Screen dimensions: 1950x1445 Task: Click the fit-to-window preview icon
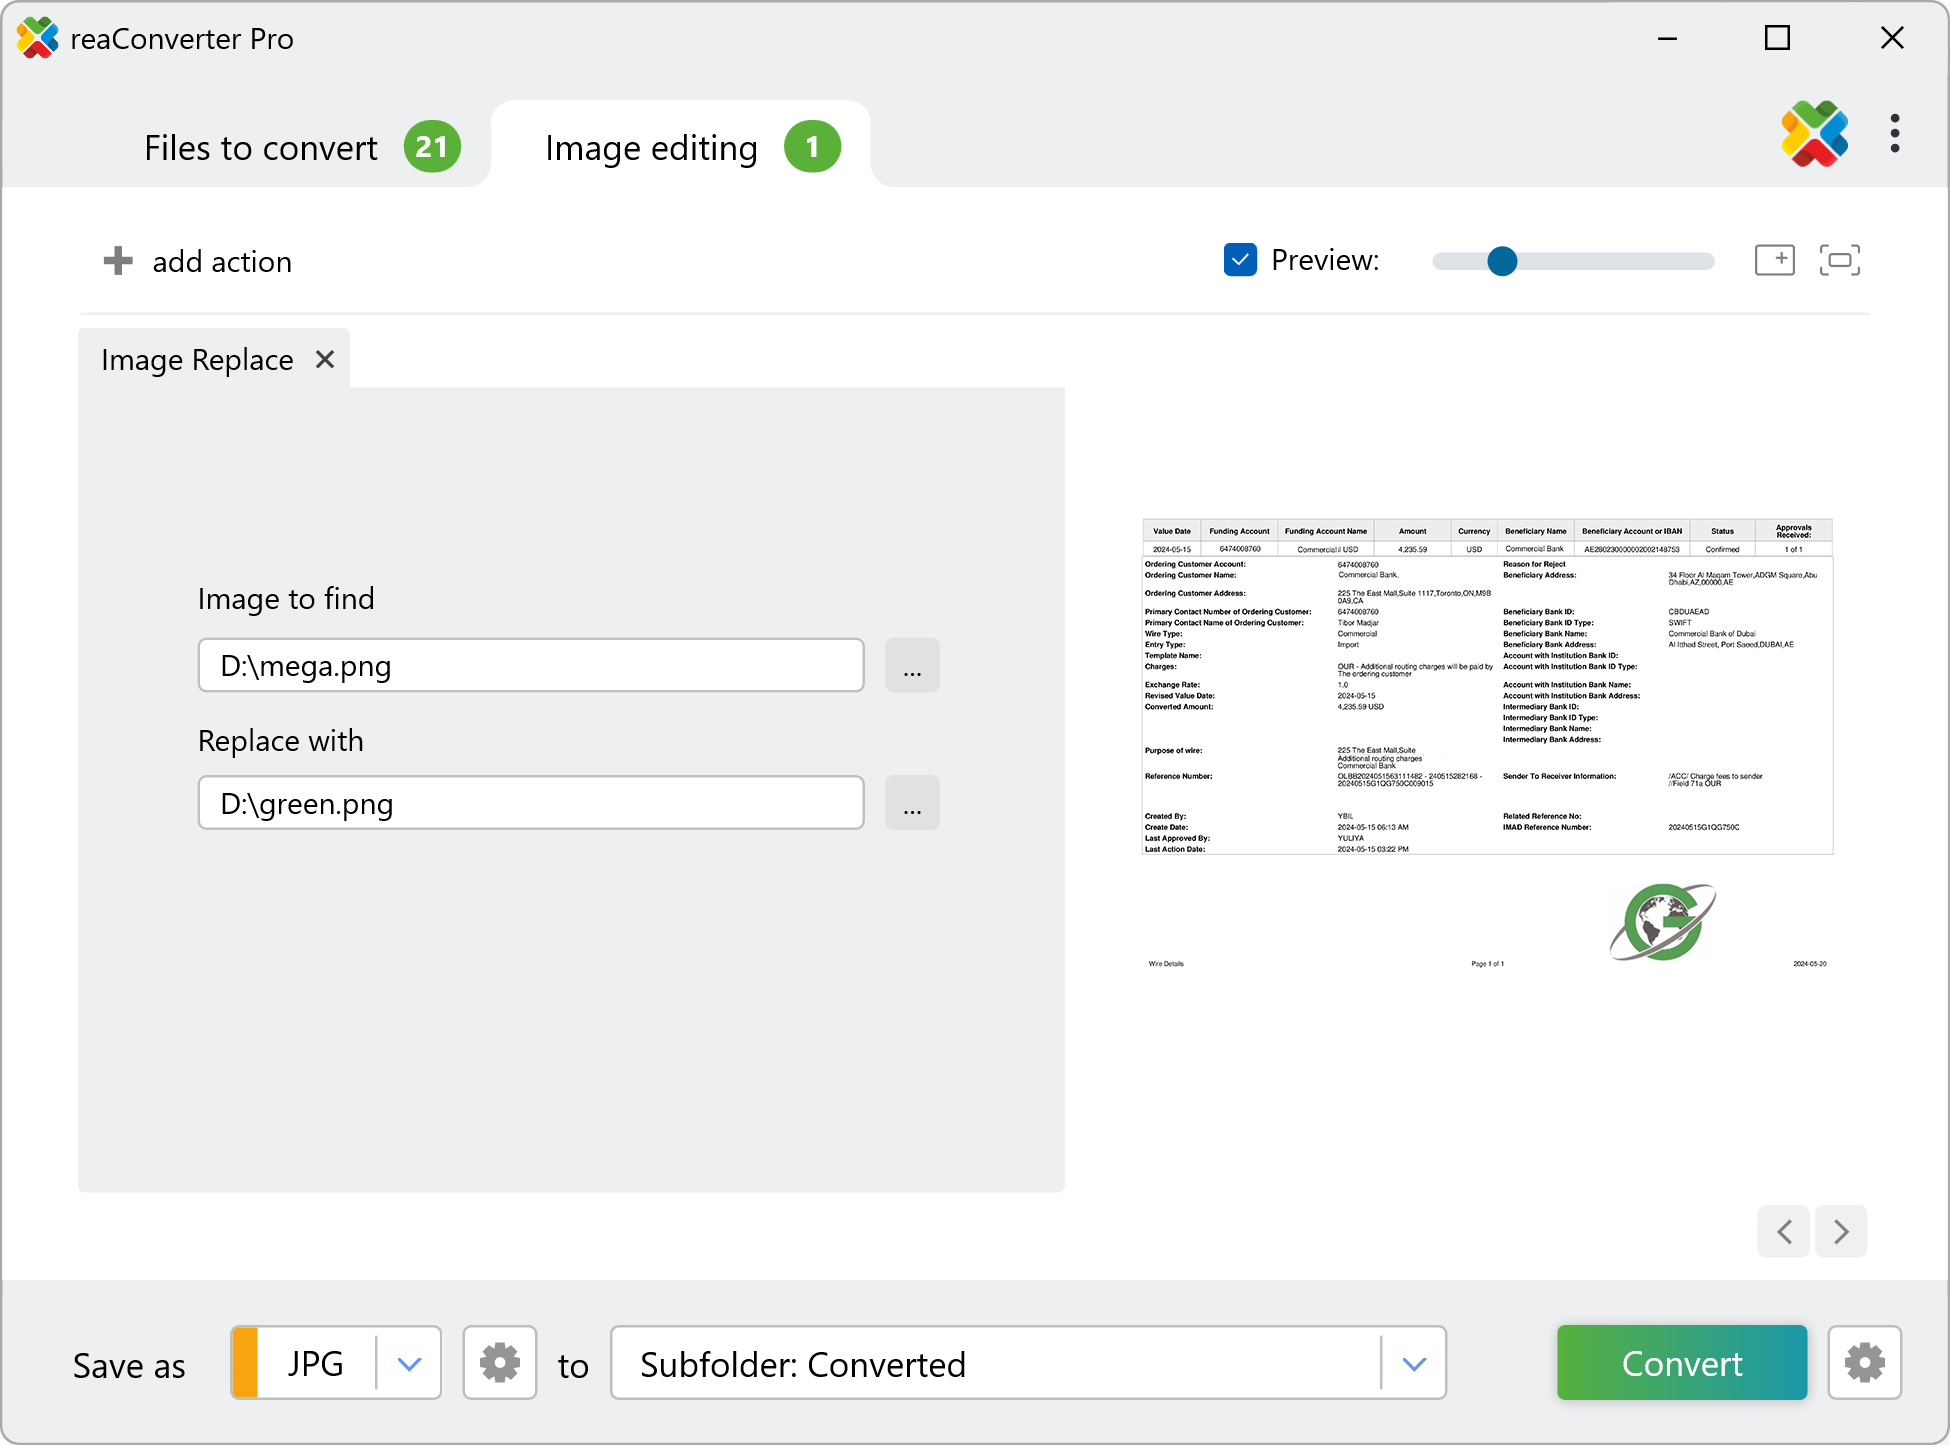(1839, 260)
